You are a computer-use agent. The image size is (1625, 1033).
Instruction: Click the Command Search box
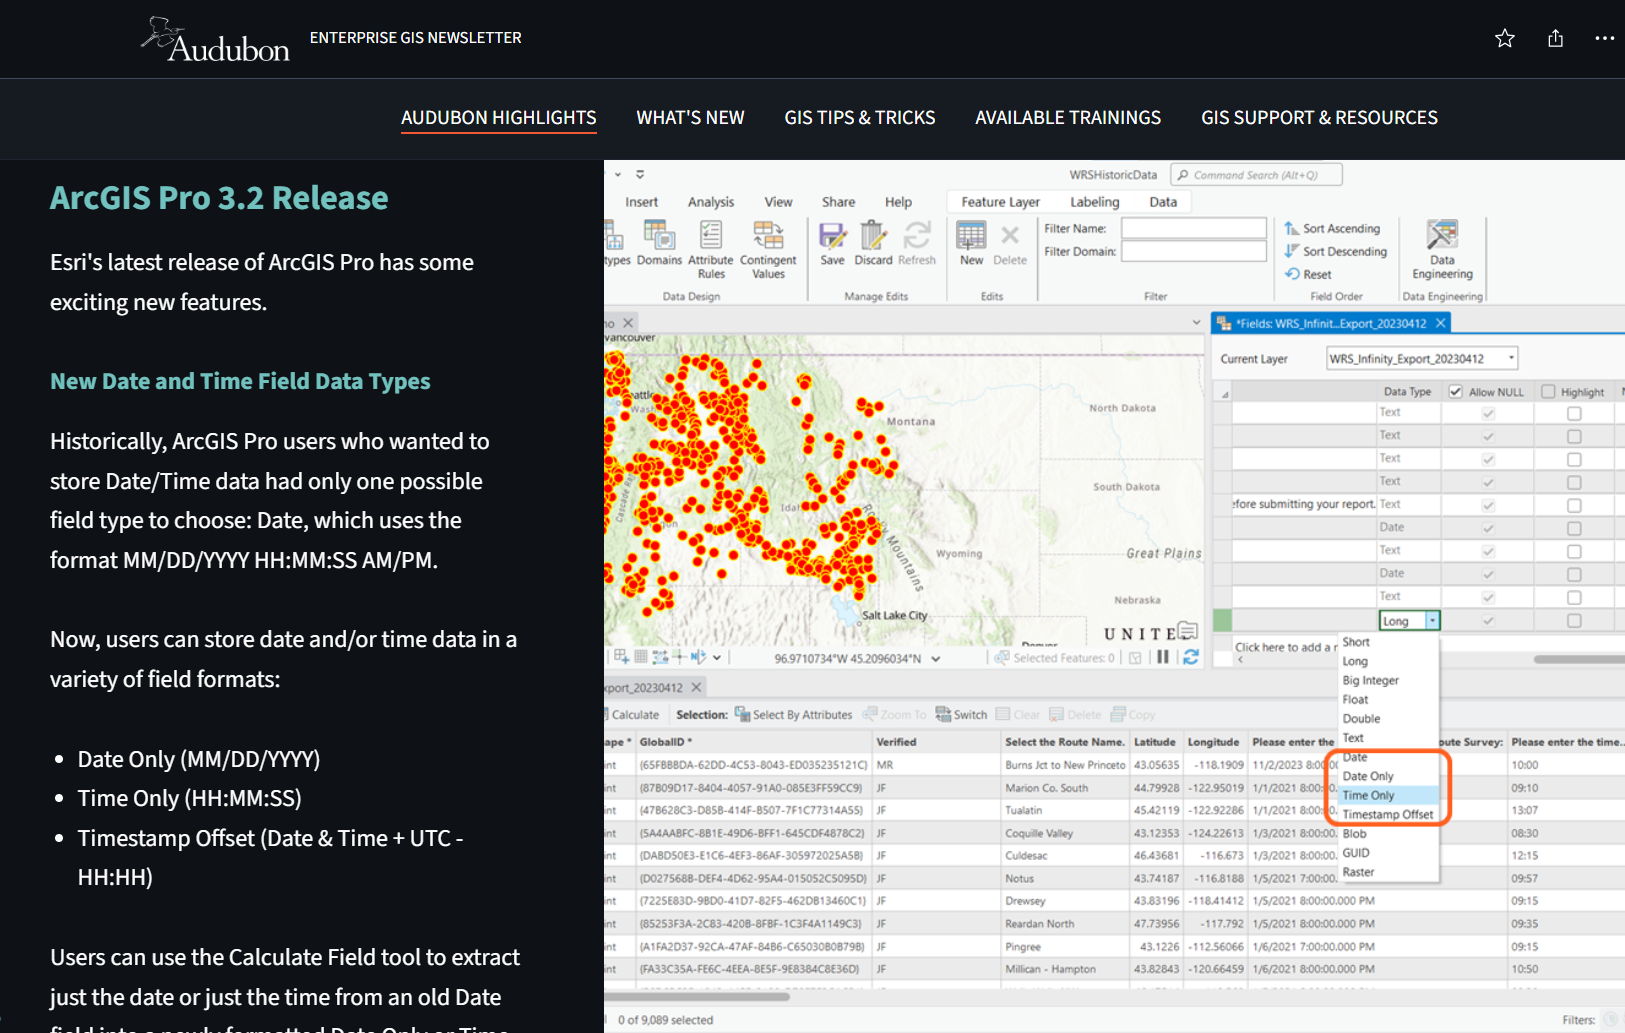[1256, 175]
